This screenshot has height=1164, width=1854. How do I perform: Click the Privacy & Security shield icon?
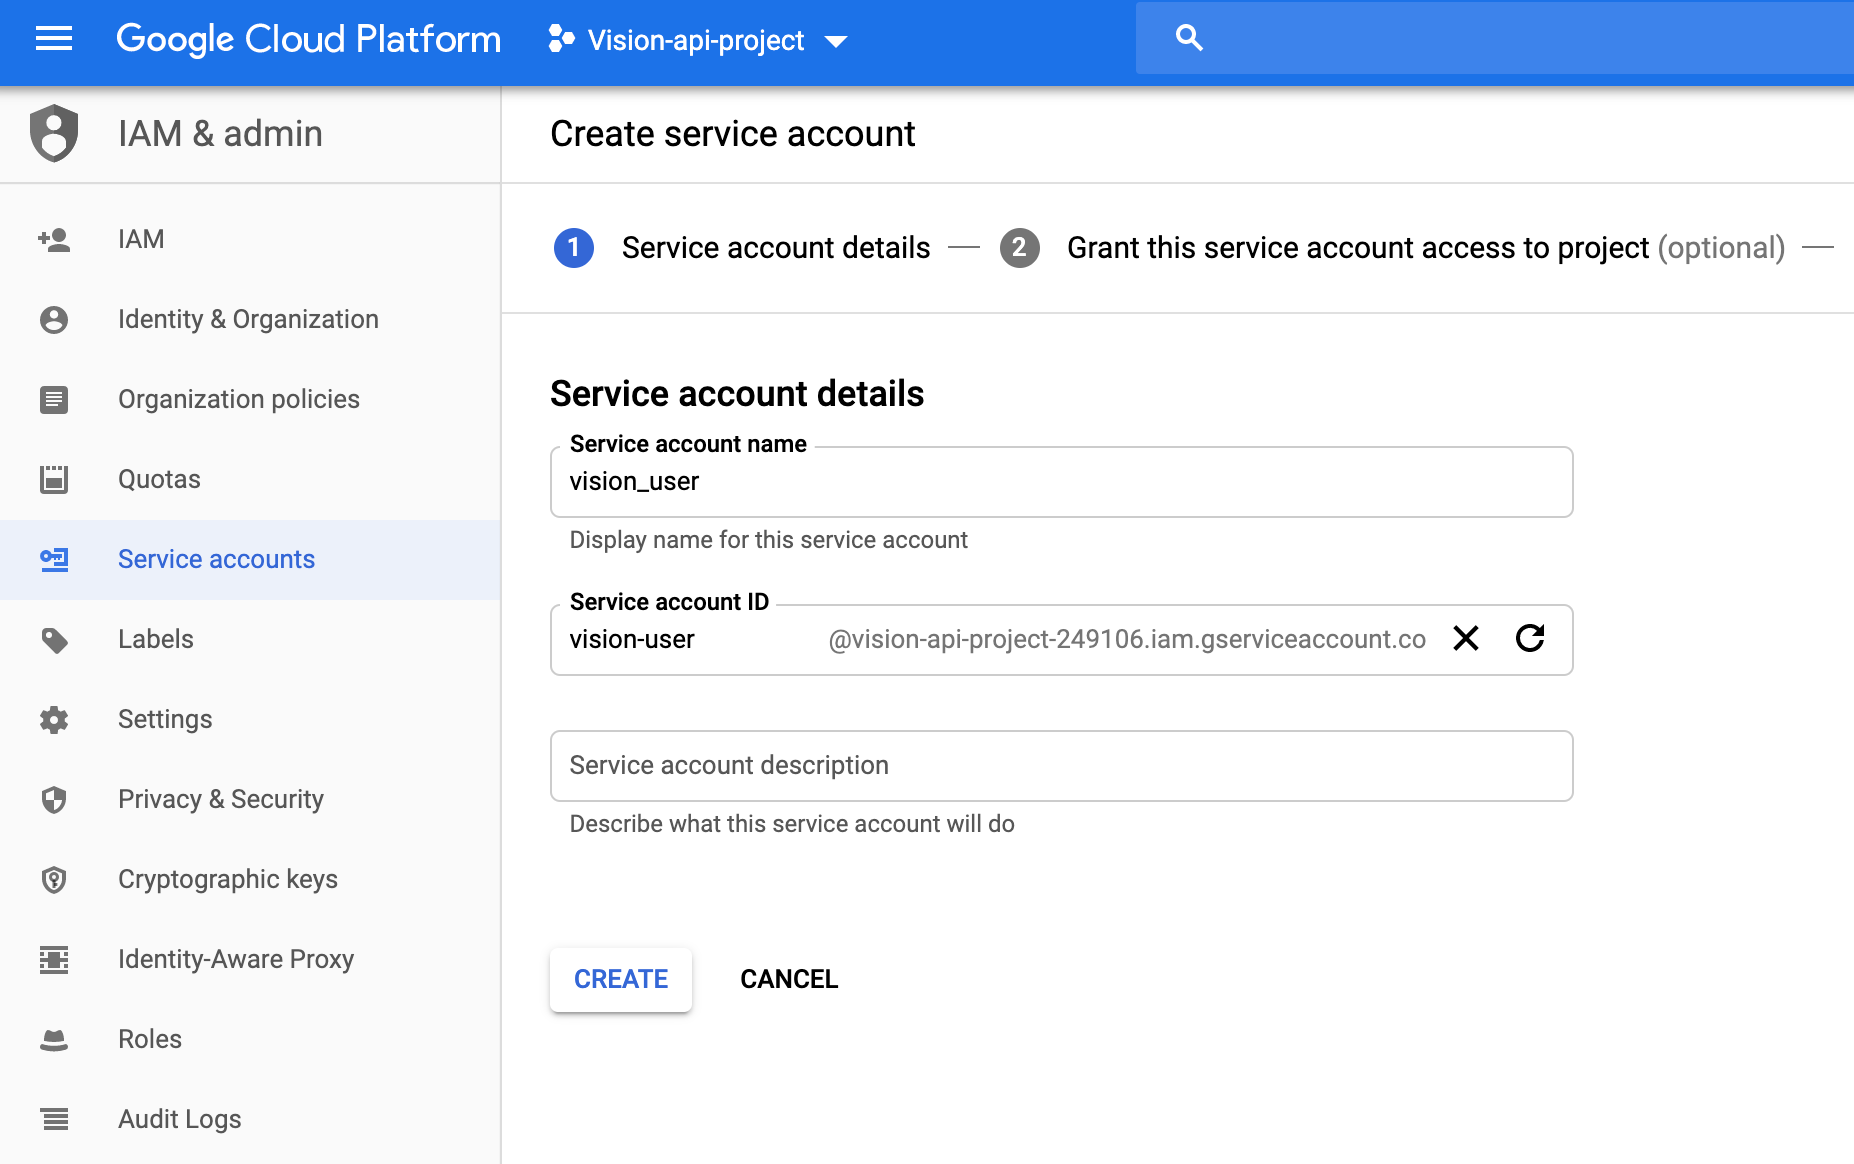point(54,800)
